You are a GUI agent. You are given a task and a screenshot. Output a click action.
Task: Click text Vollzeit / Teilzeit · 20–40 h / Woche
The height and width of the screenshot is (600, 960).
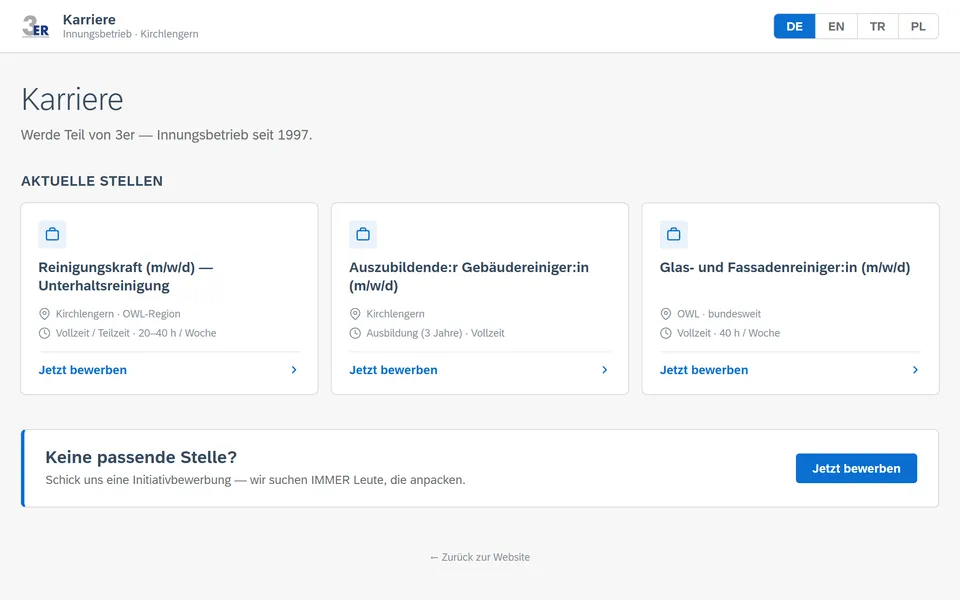(x=136, y=333)
